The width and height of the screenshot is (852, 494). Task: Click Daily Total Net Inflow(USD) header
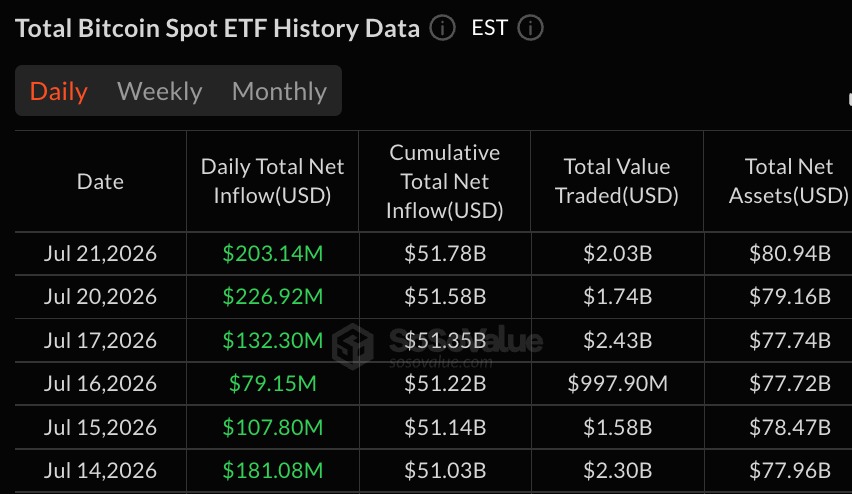272,181
